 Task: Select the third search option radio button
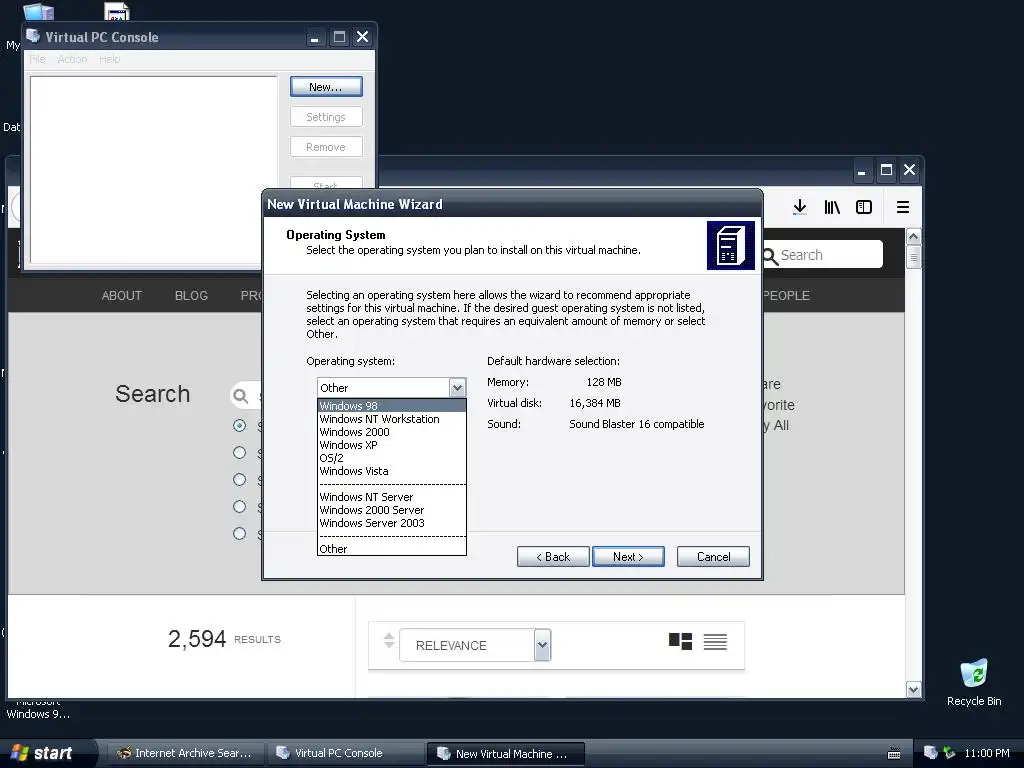pos(240,479)
